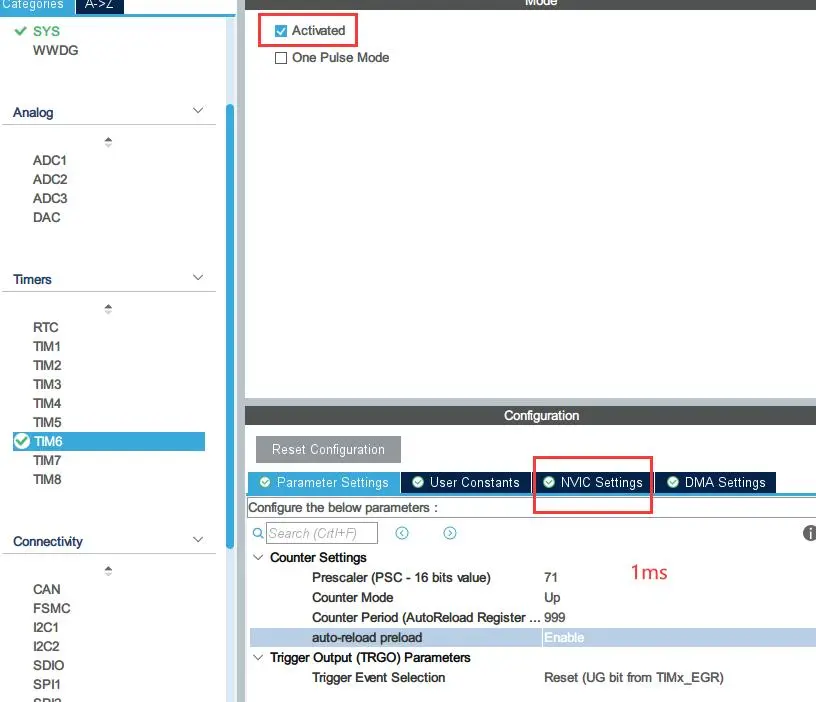Click the next search result arrow icon
The height and width of the screenshot is (702, 816).
[450, 533]
